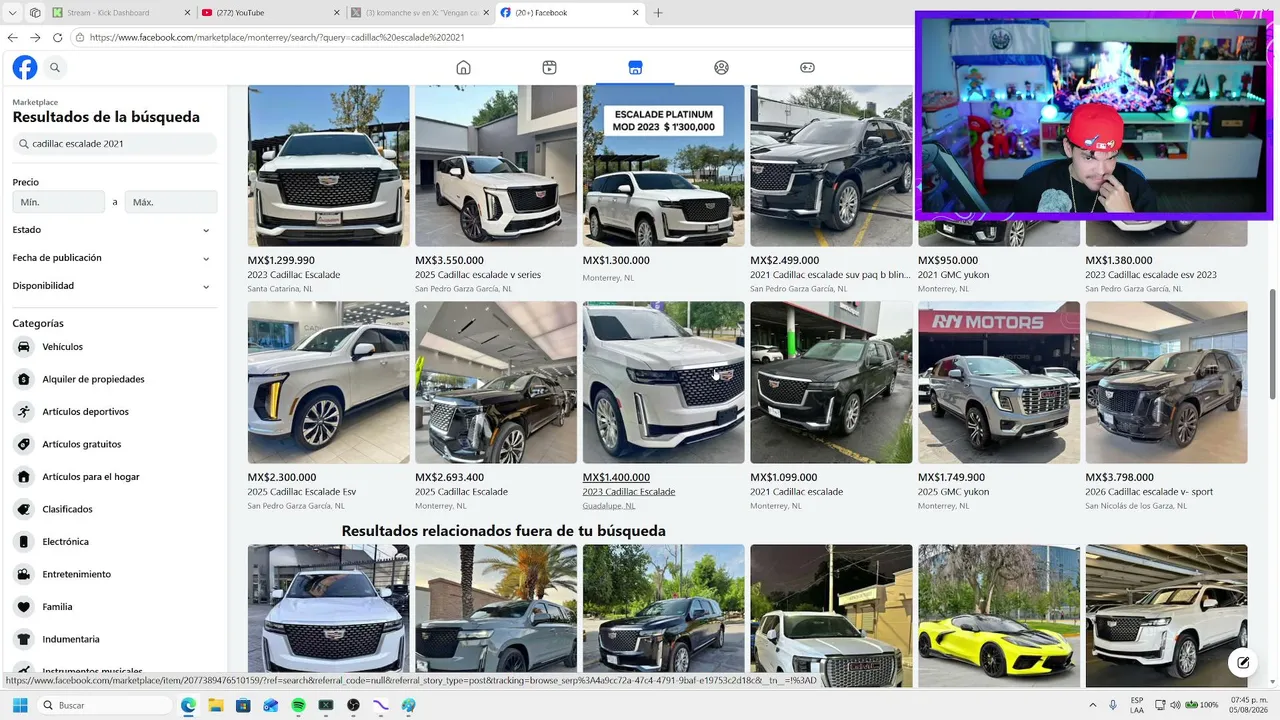Select the Clasificados category icon
The width and height of the screenshot is (1280, 720).
point(23,509)
